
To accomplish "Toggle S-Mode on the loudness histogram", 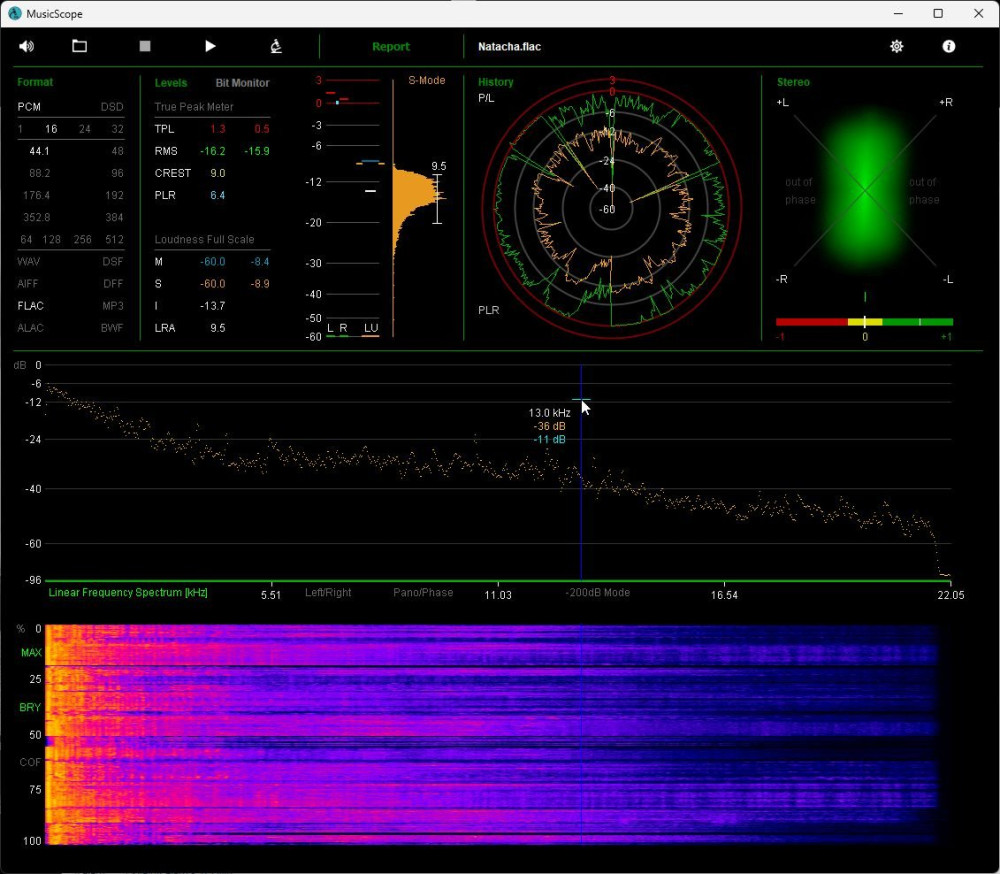I will (427, 80).
